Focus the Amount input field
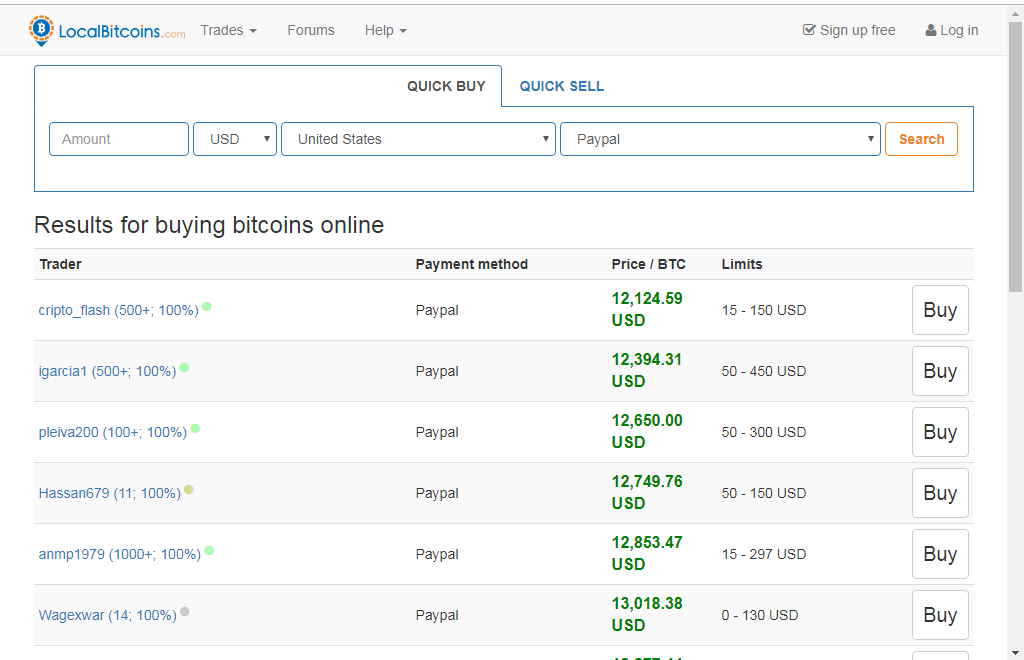The height and width of the screenshot is (660, 1024). (119, 139)
